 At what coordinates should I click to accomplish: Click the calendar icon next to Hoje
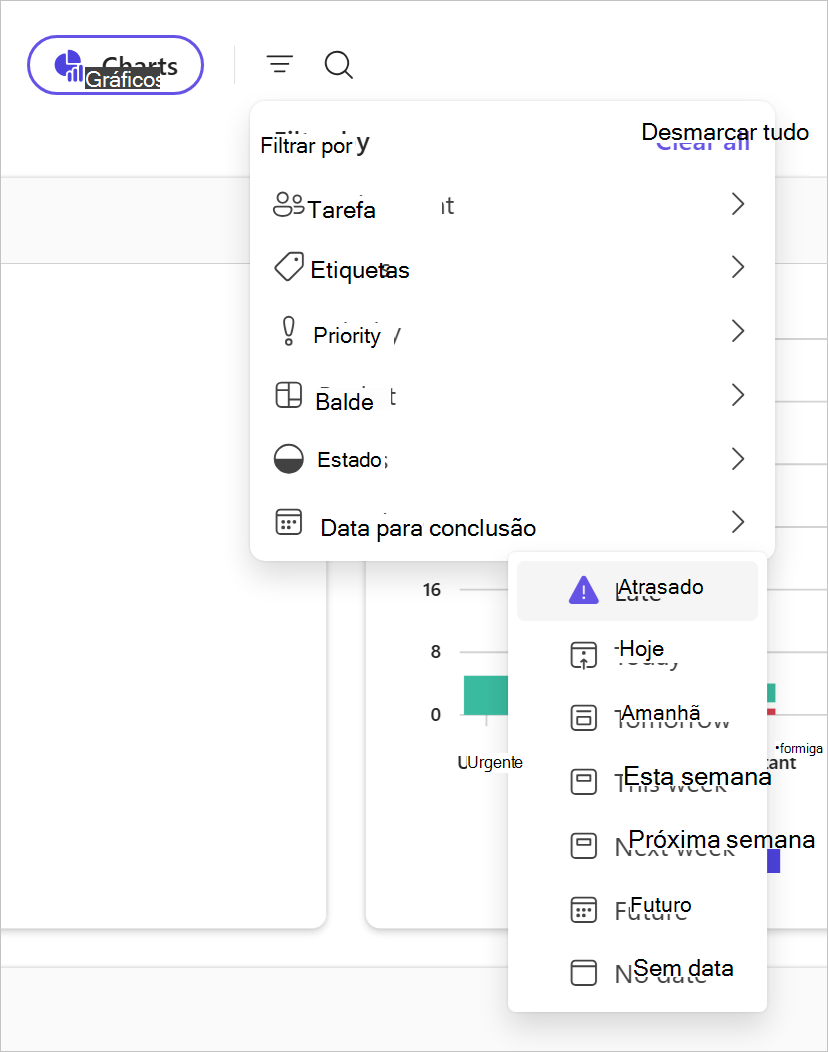pyautogui.click(x=583, y=655)
